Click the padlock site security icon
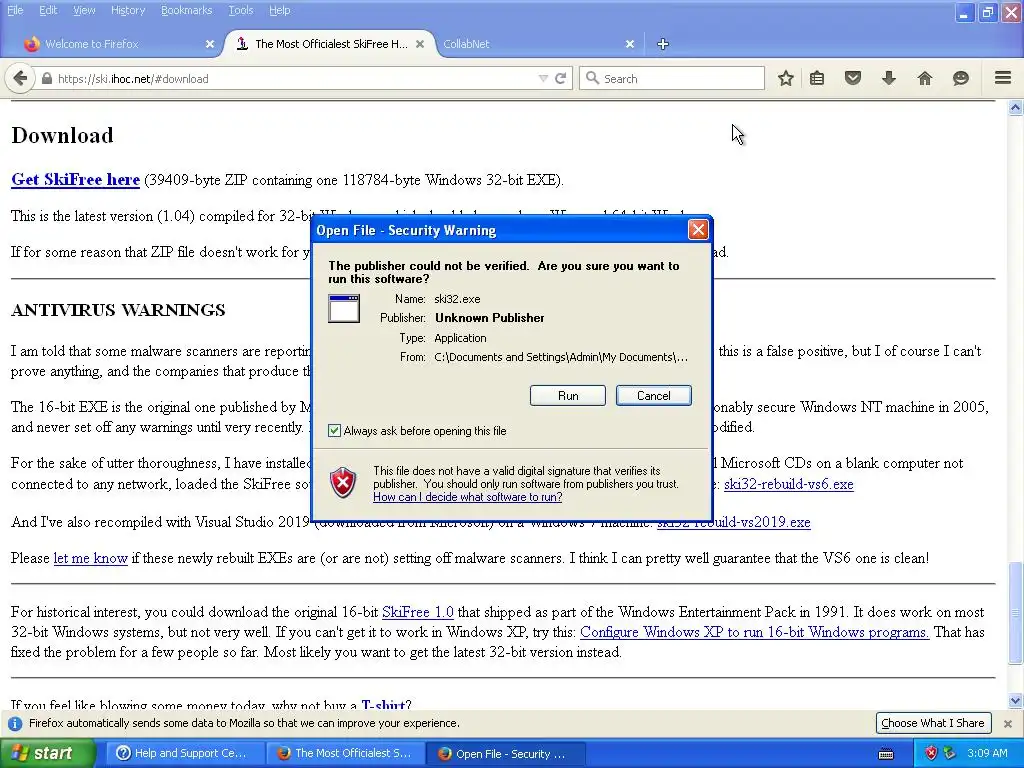 click(46, 78)
